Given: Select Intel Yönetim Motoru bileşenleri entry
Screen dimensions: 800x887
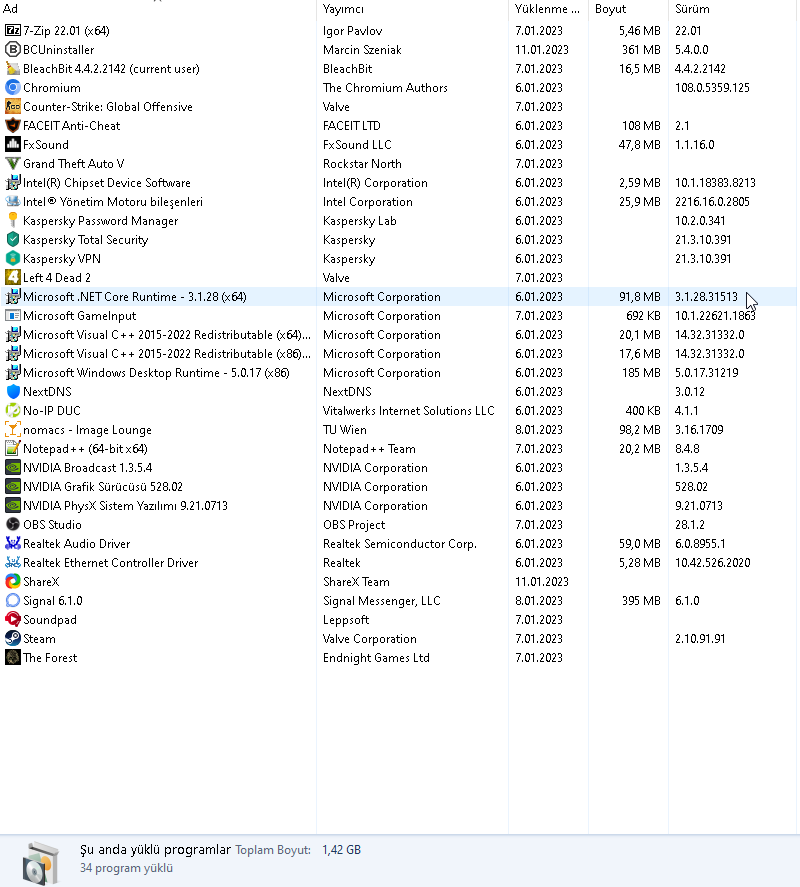Looking at the screenshot, I should 399,201.
